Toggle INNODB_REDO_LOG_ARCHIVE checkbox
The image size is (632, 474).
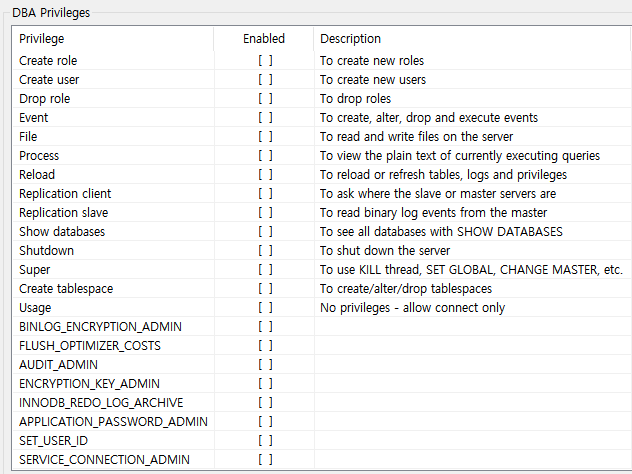(x=265, y=402)
